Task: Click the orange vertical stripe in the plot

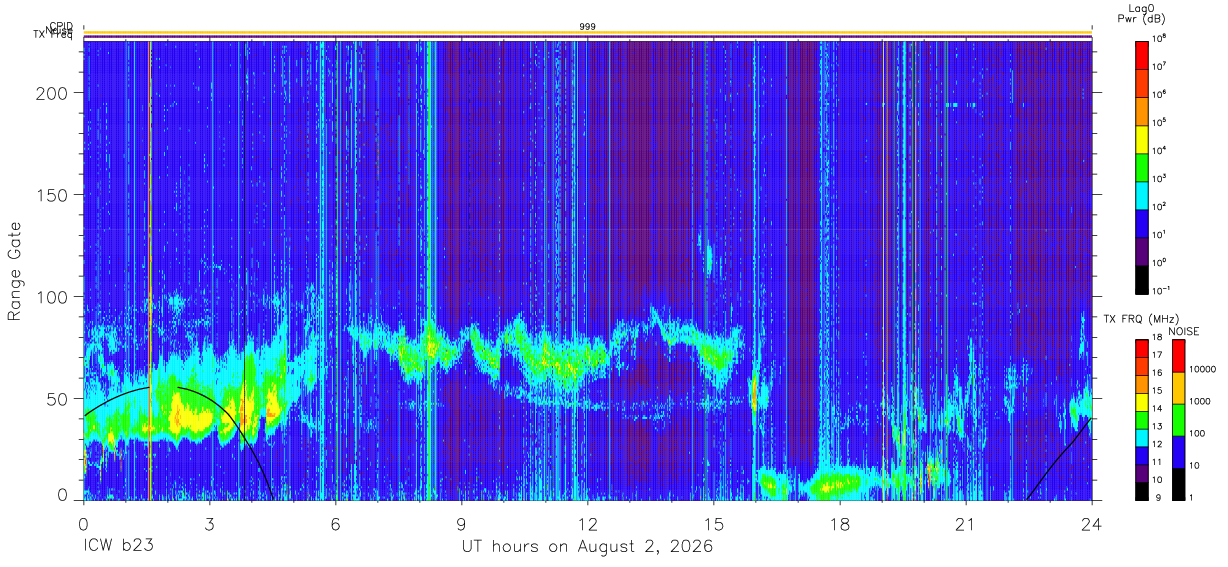Action: (149, 270)
